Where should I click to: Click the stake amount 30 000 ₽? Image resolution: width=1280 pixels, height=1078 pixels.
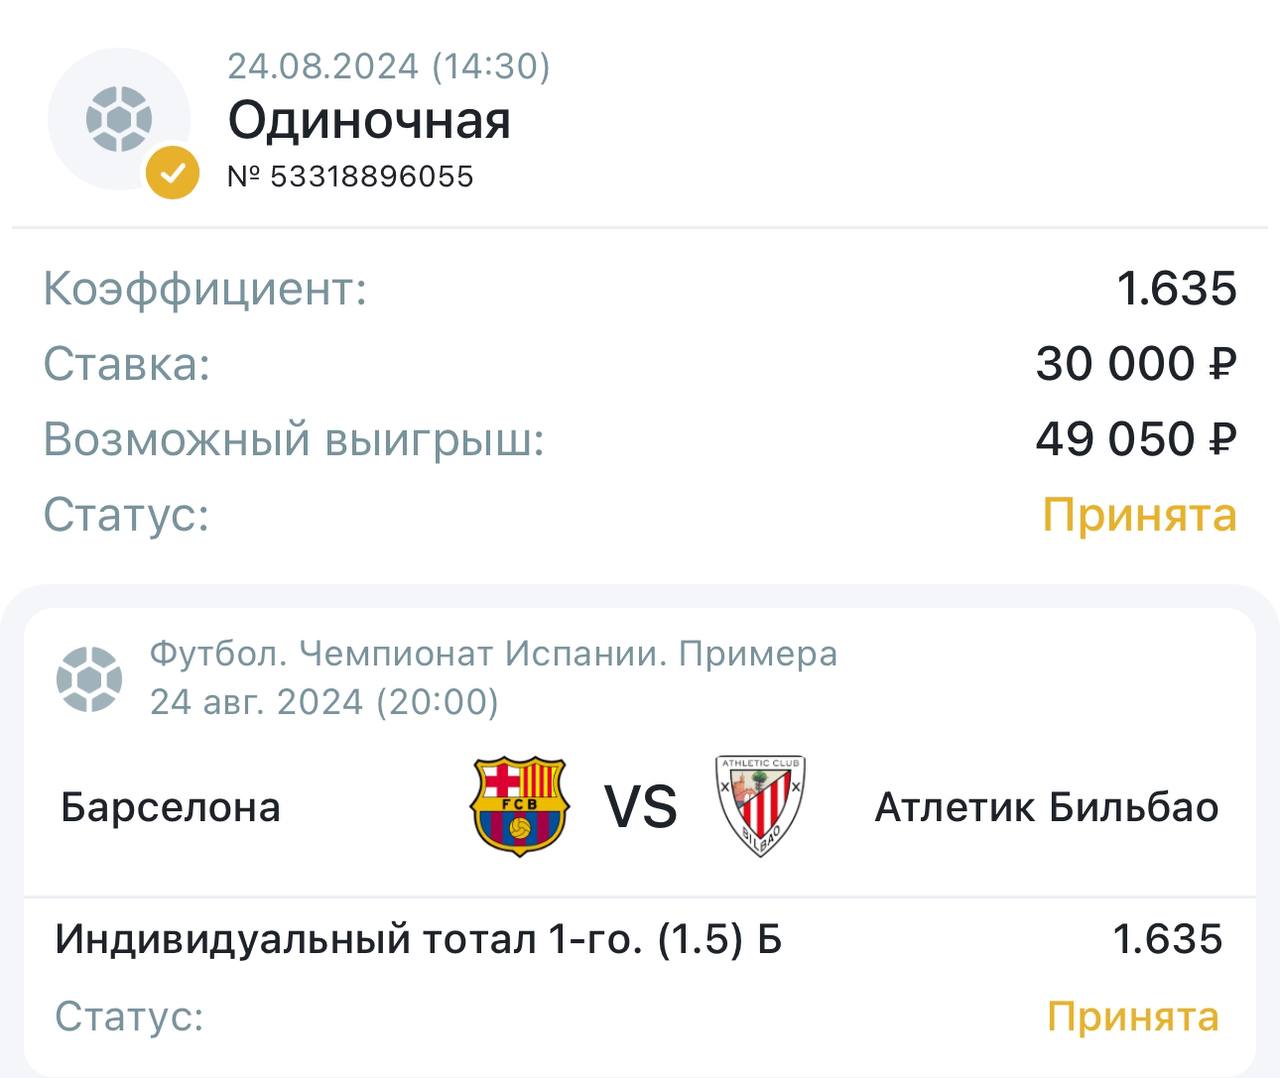1136,364
